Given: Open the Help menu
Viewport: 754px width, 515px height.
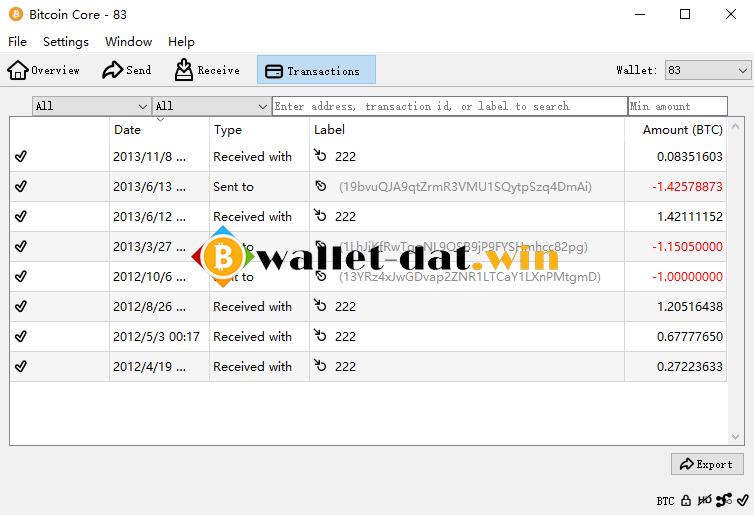Looking at the screenshot, I should [x=181, y=42].
